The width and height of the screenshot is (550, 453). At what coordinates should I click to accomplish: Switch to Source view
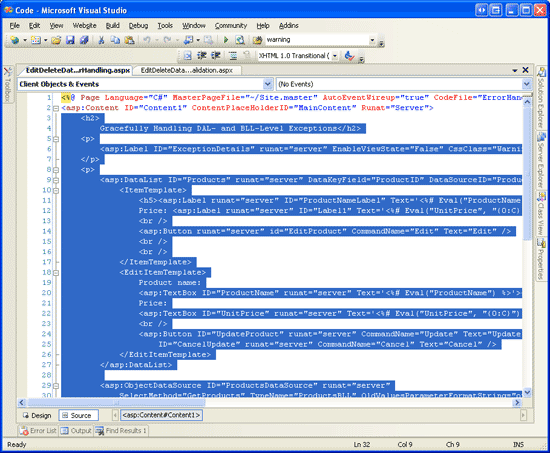pos(78,415)
